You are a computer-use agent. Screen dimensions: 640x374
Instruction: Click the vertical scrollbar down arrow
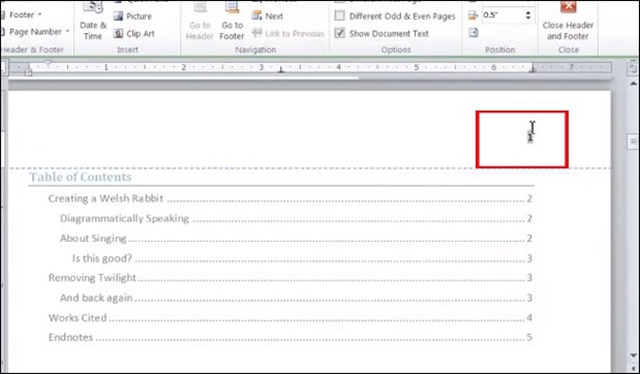633,356
